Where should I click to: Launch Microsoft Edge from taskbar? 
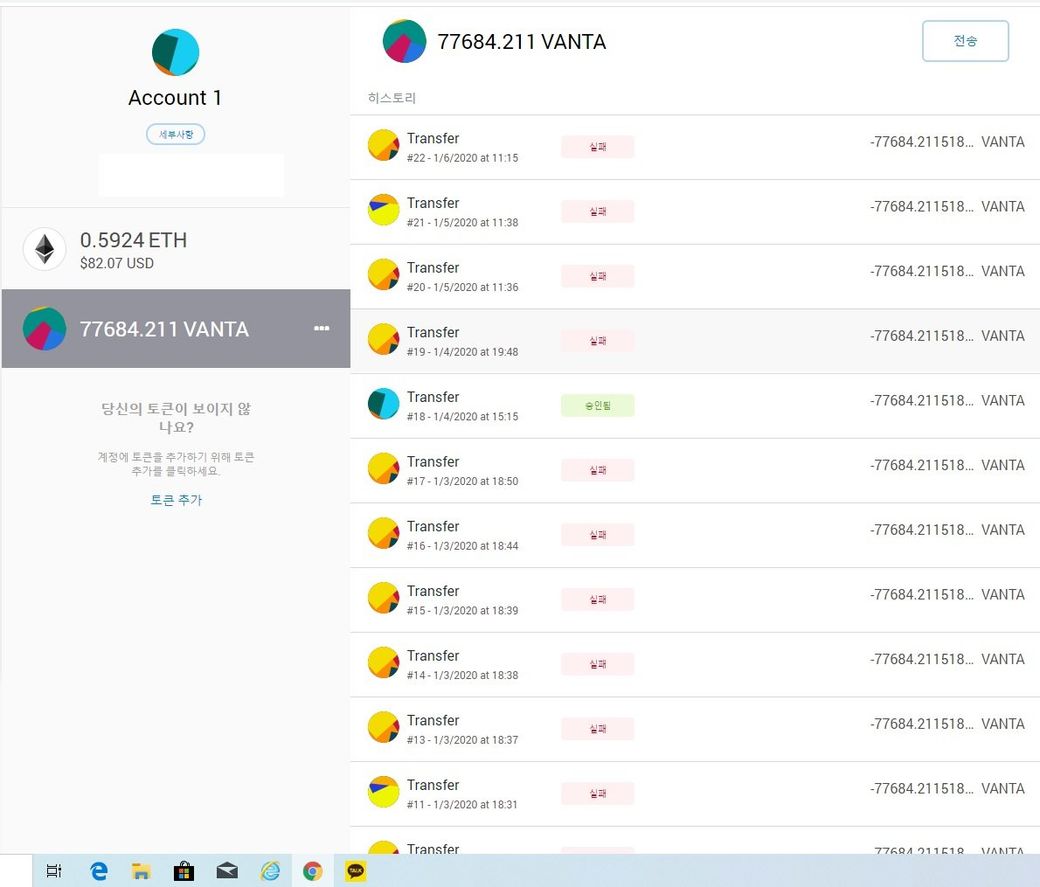(98, 871)
